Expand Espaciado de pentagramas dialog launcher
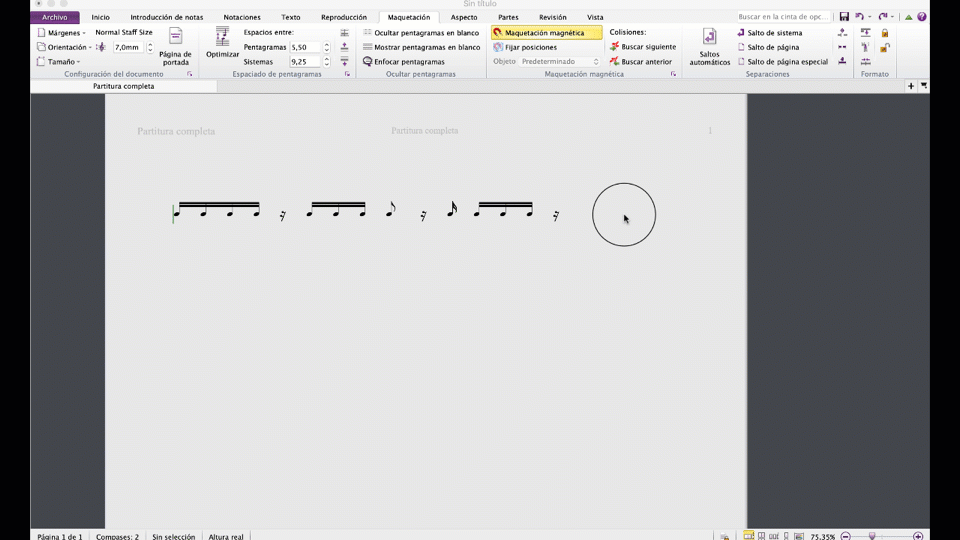This screenshot has height=540, width=960. tap(347, 74)
